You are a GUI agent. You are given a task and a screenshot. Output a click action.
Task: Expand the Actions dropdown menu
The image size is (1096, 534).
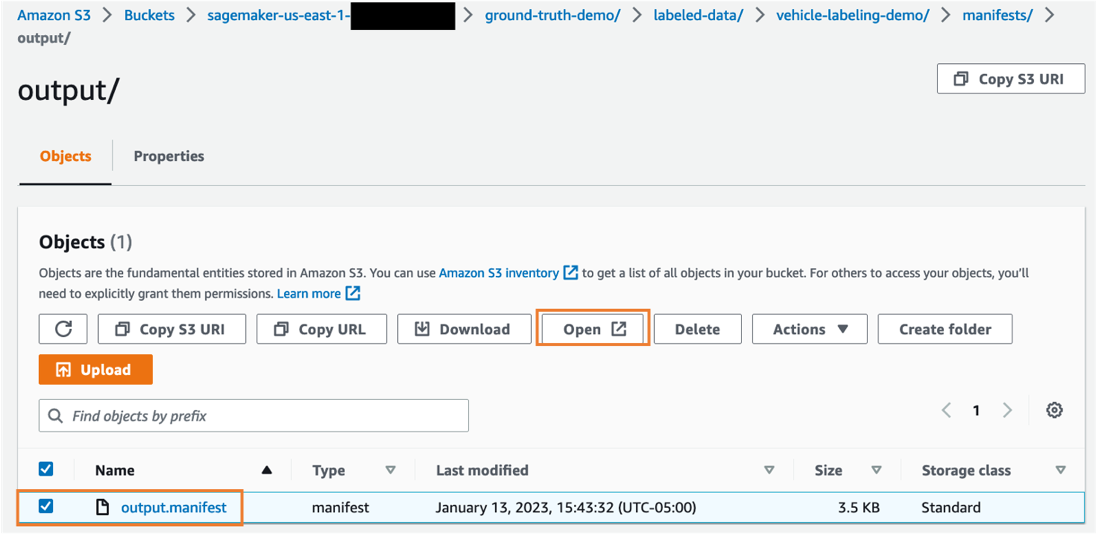coord(810,329)
